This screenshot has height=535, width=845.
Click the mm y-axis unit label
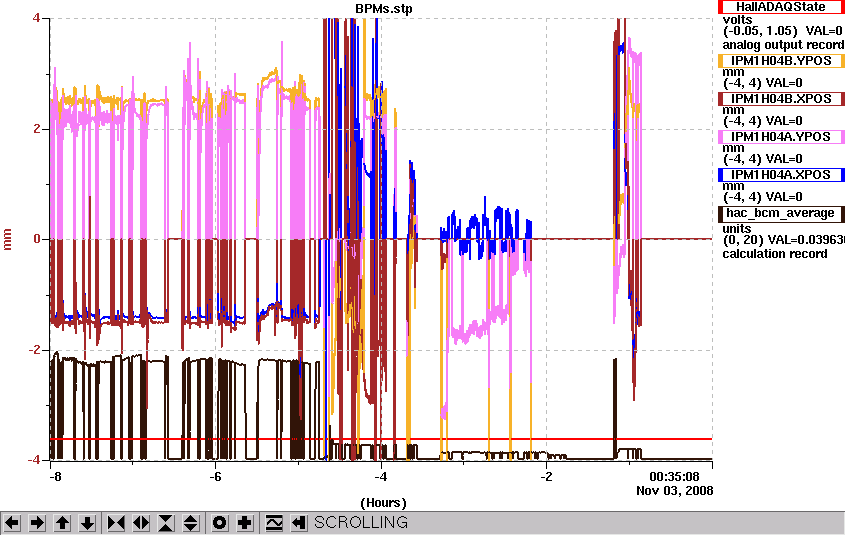[8, 239]
